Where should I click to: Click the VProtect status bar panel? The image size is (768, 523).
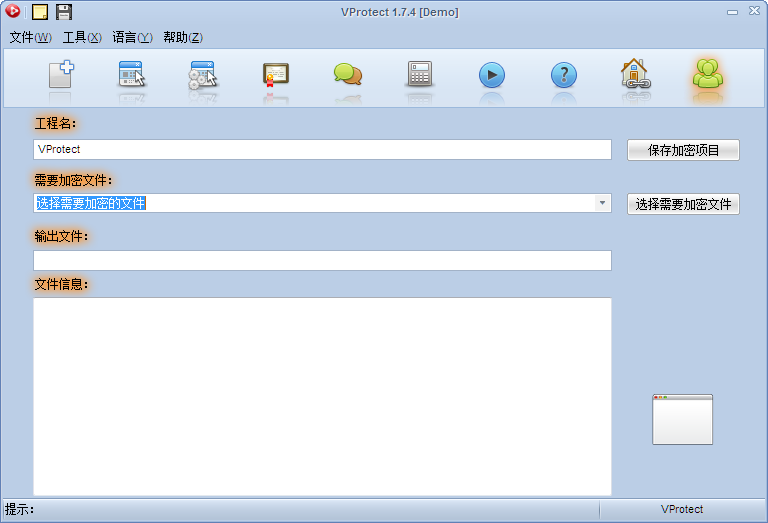click(x=682, y=509)
